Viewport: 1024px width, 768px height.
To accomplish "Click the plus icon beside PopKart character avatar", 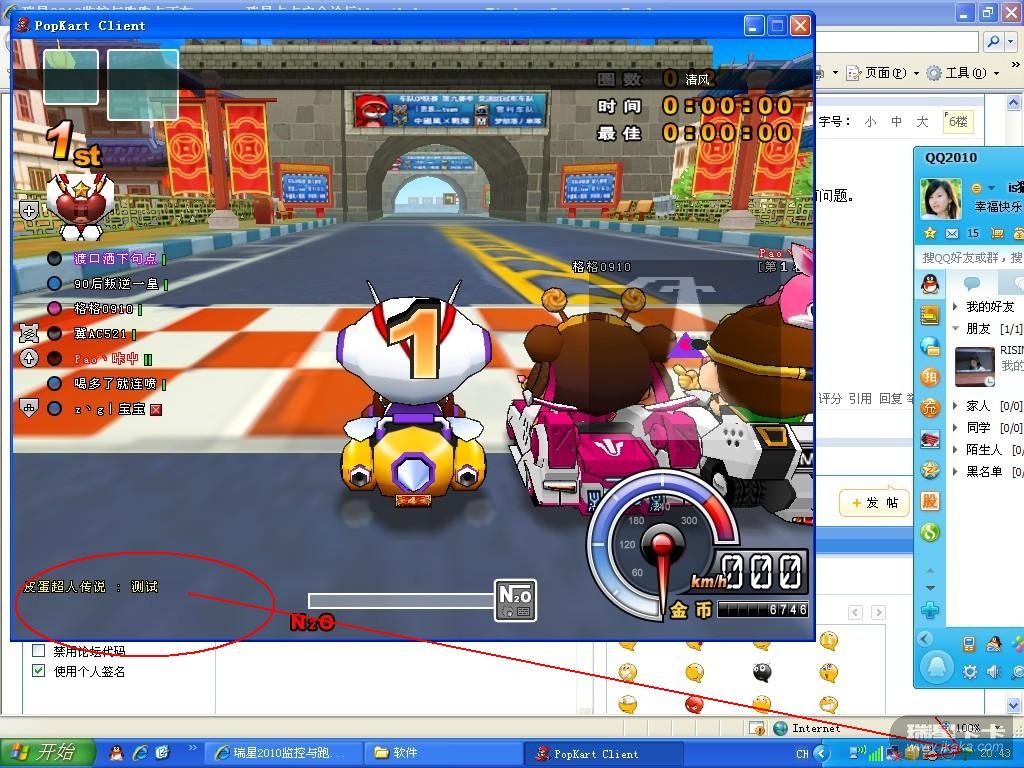I will 29,210.
